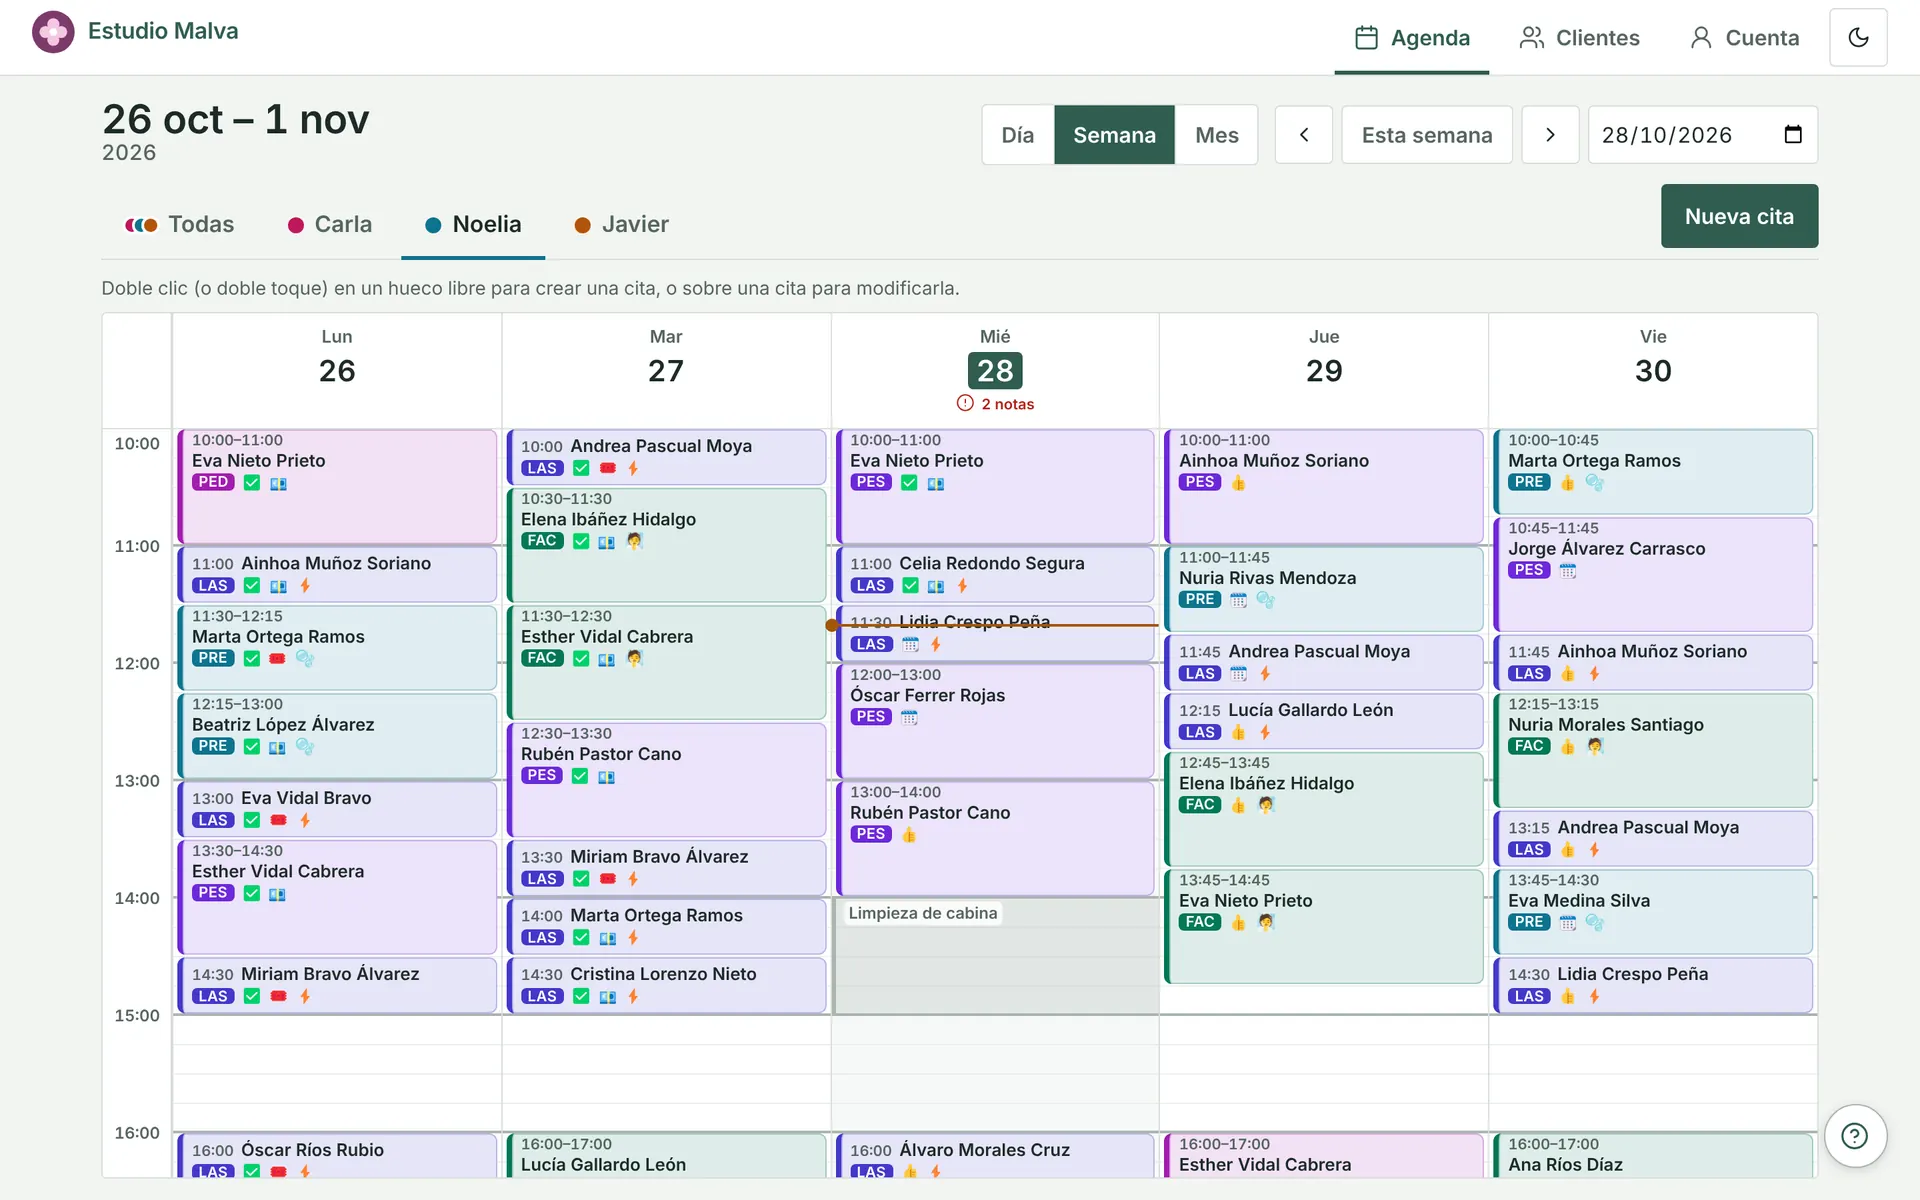Screen dimensions: 1920x1200
Task: Click the 28/10/2026 date field
Action: (1702, 135)
